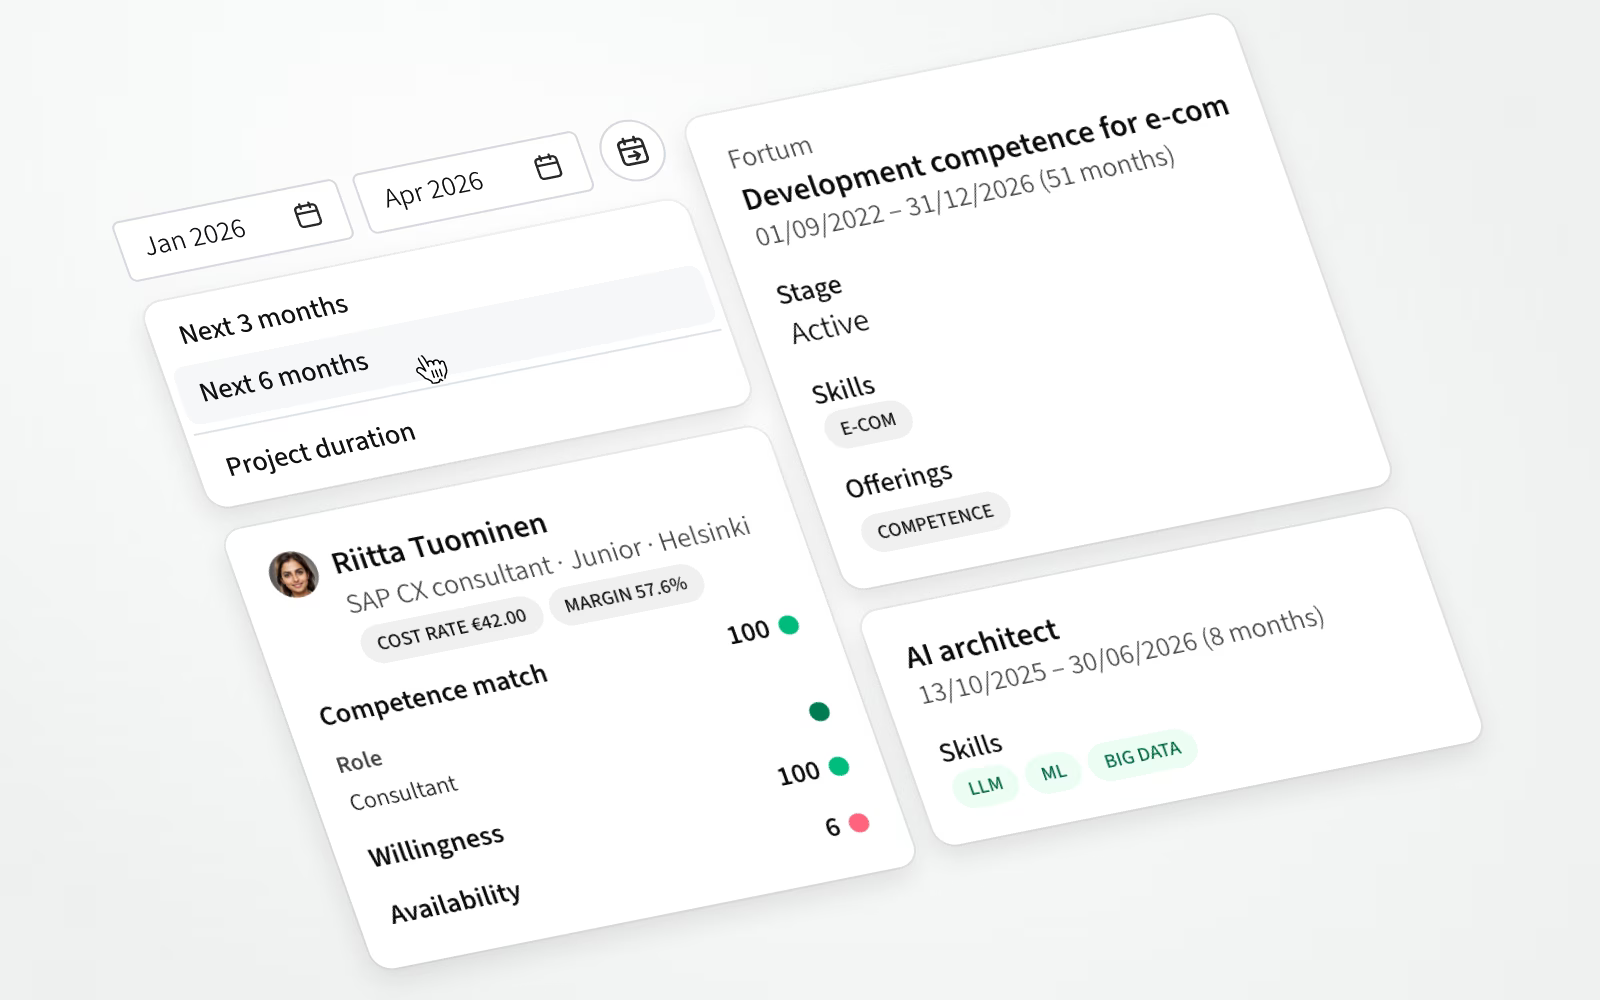Screen dimensions: 1600x1000
Task: Click Riitta Tuominen's profile photo
Action: (x=294, y=575)
